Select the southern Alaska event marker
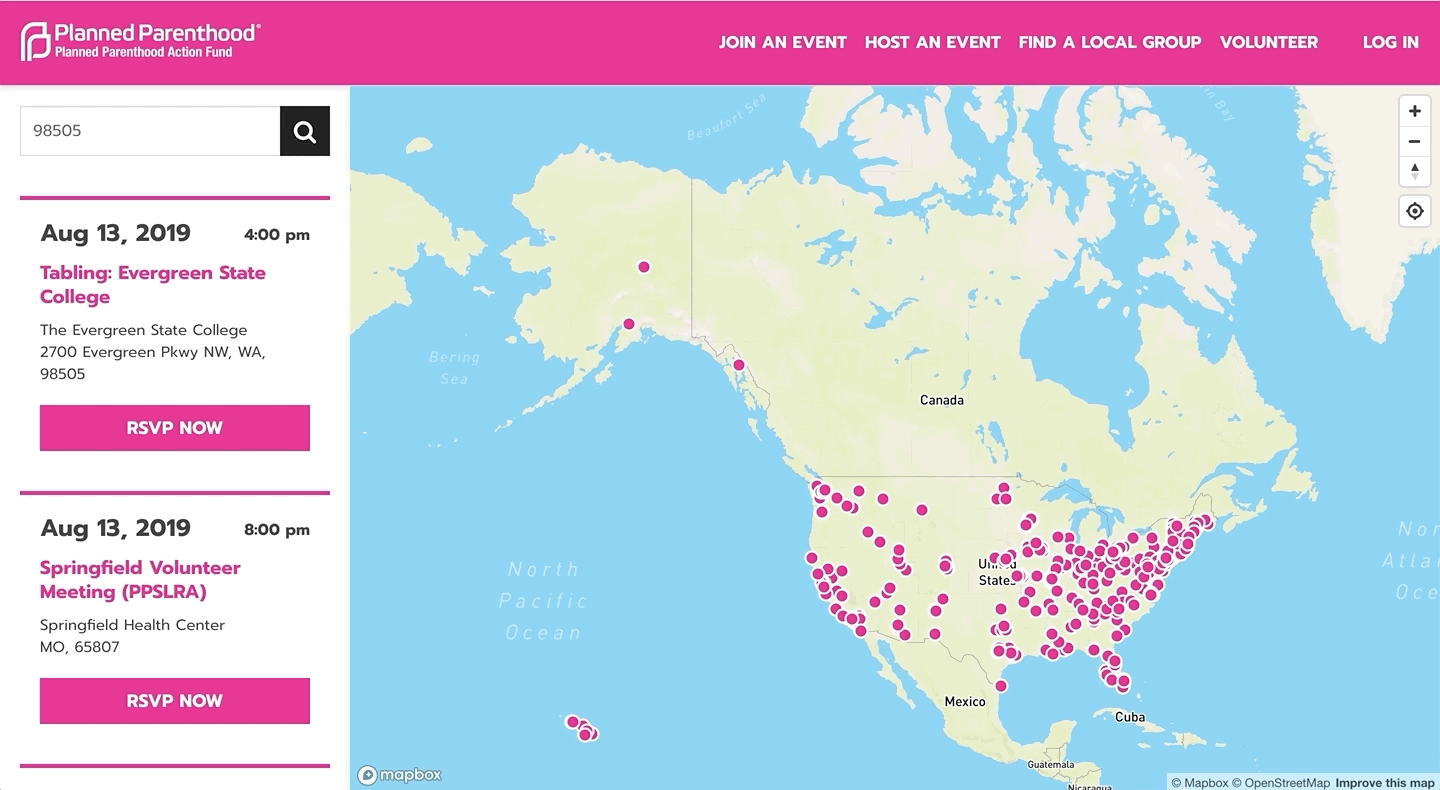This screenshot has width=1440, height=790. tap(628, 324)
